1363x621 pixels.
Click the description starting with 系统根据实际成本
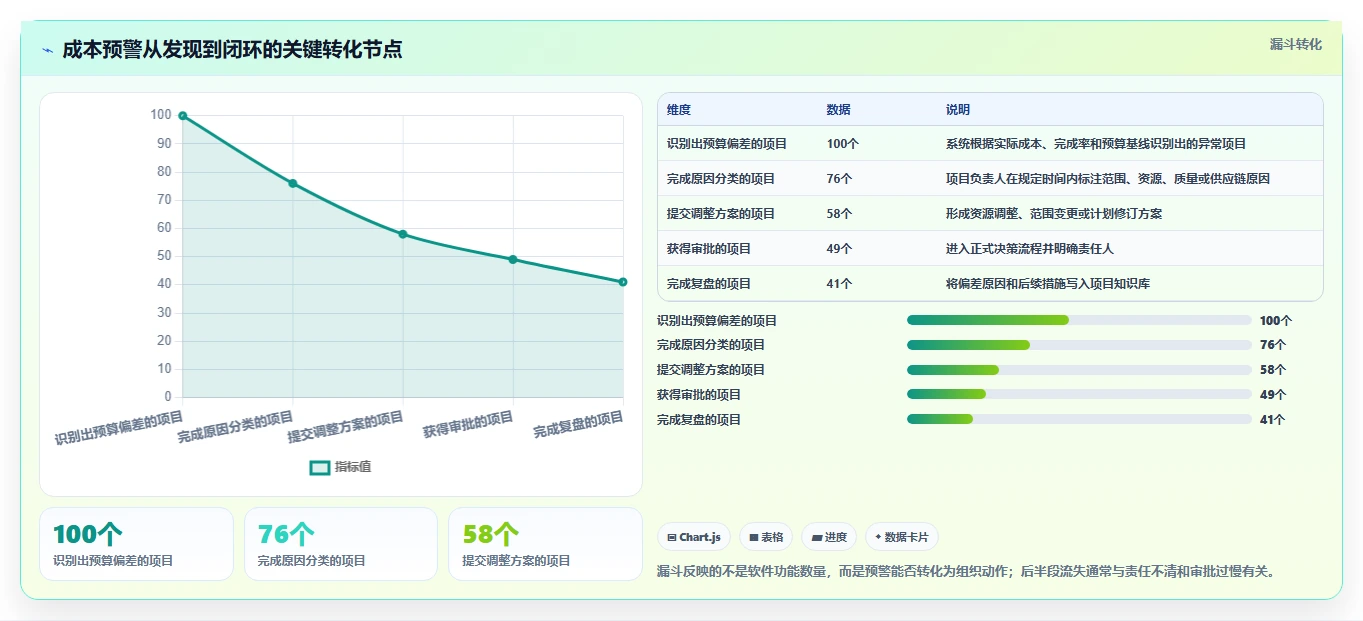(1096, 144)
